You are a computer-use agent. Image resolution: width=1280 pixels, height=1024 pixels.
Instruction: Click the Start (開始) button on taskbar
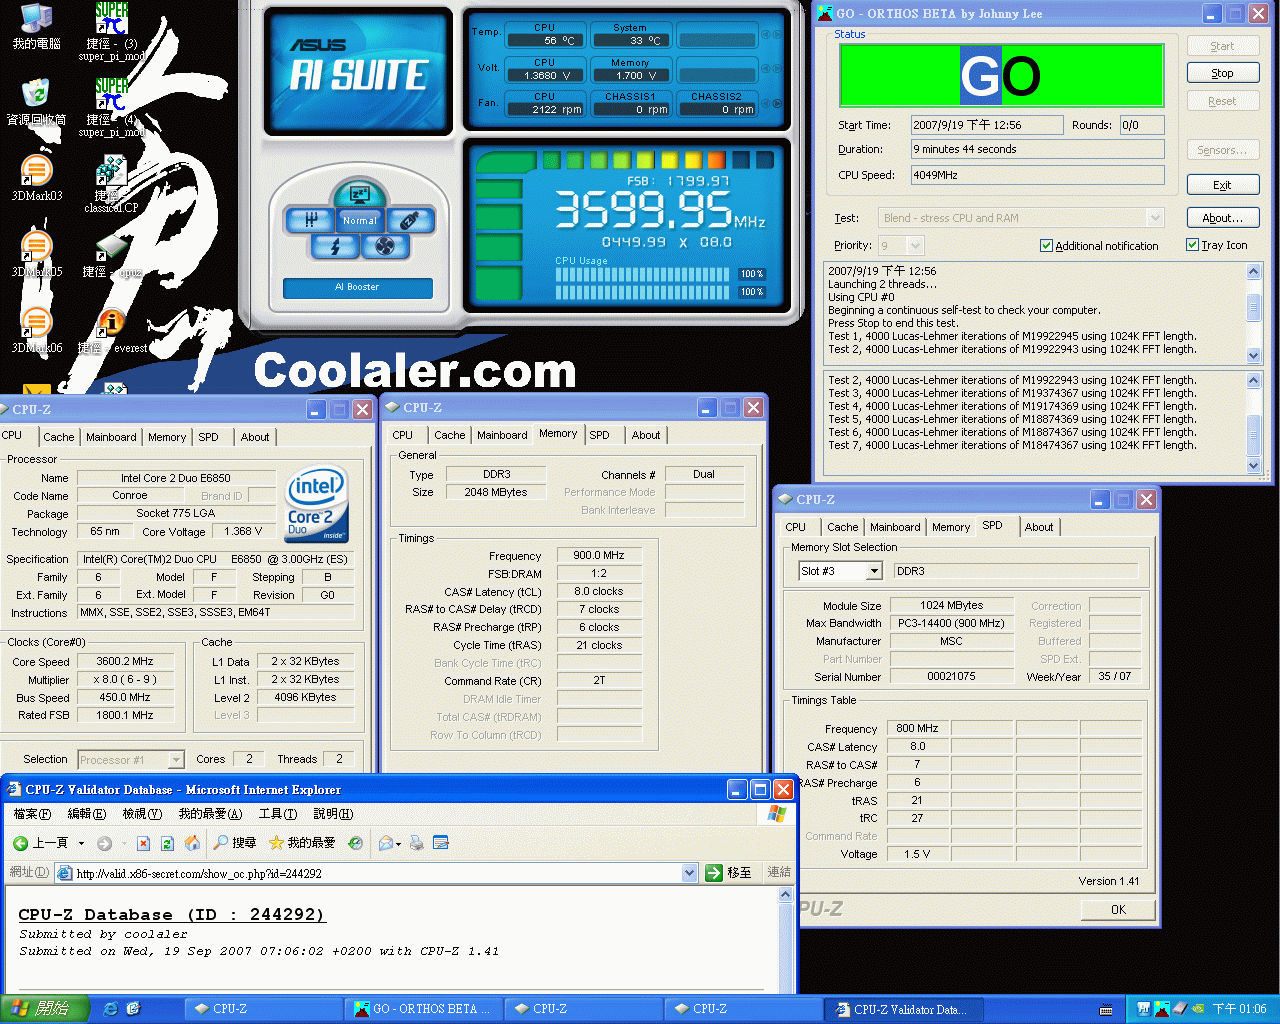(x=45, y=1009)
